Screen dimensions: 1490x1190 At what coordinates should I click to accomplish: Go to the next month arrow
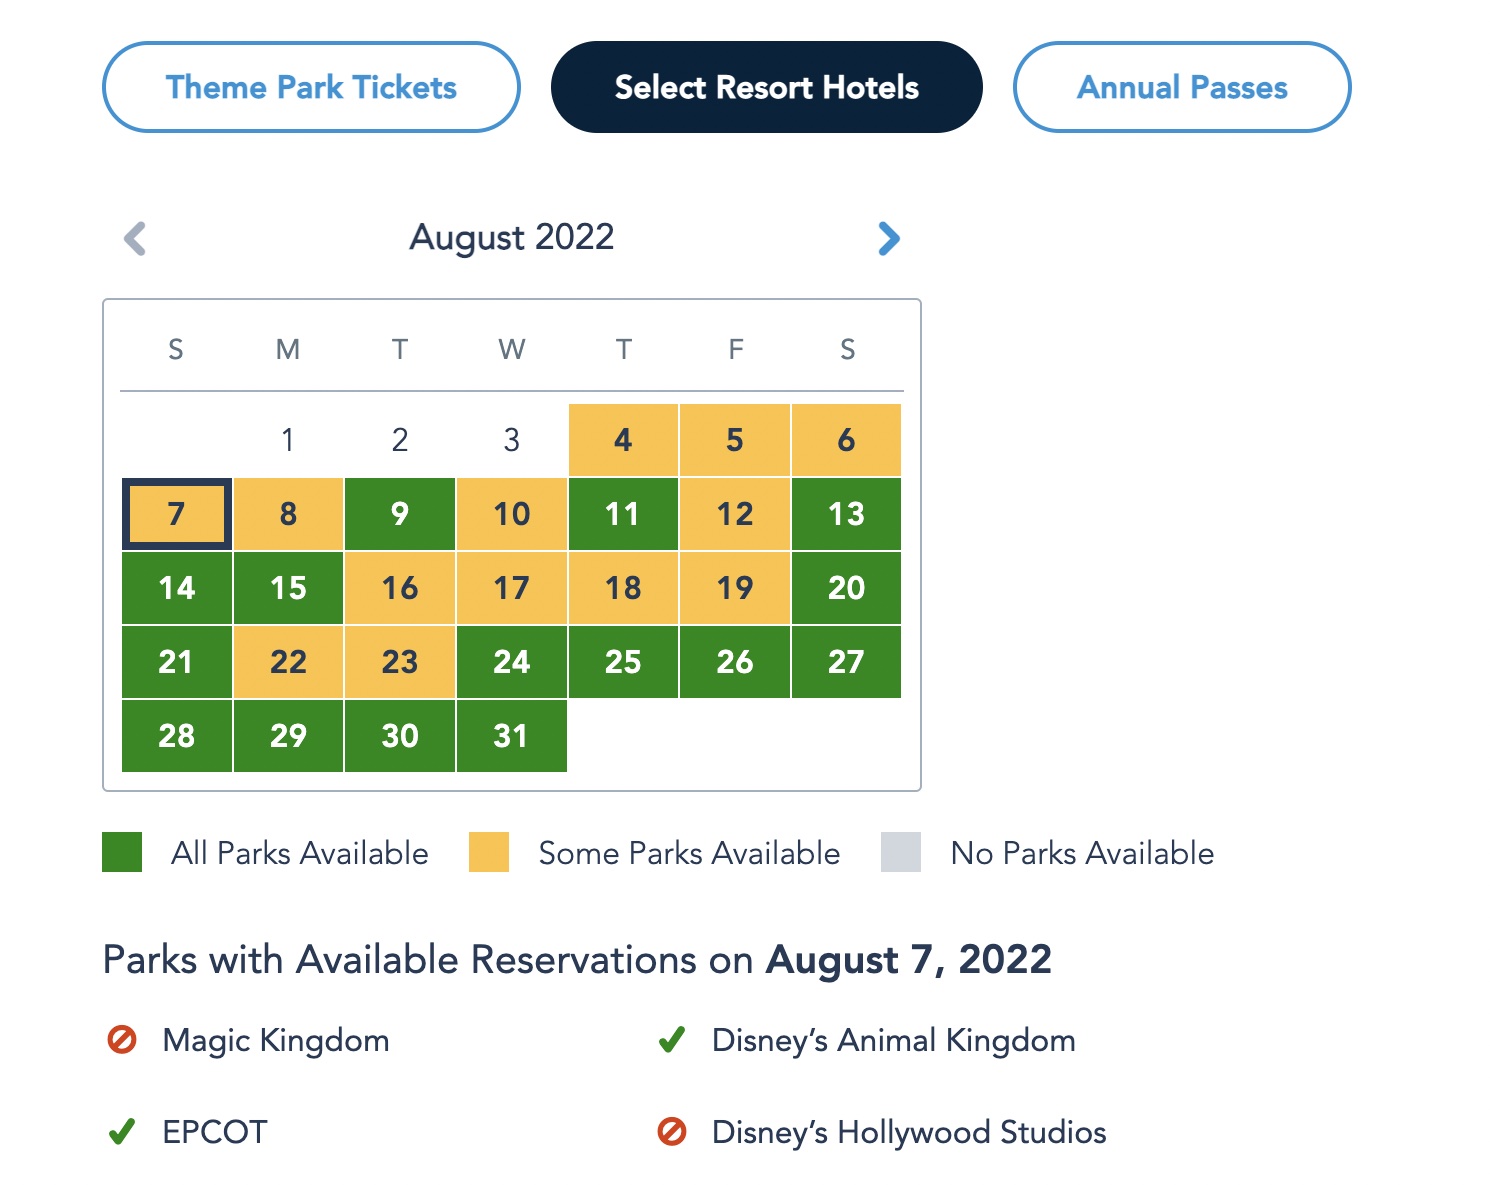(x=888, y=238)
